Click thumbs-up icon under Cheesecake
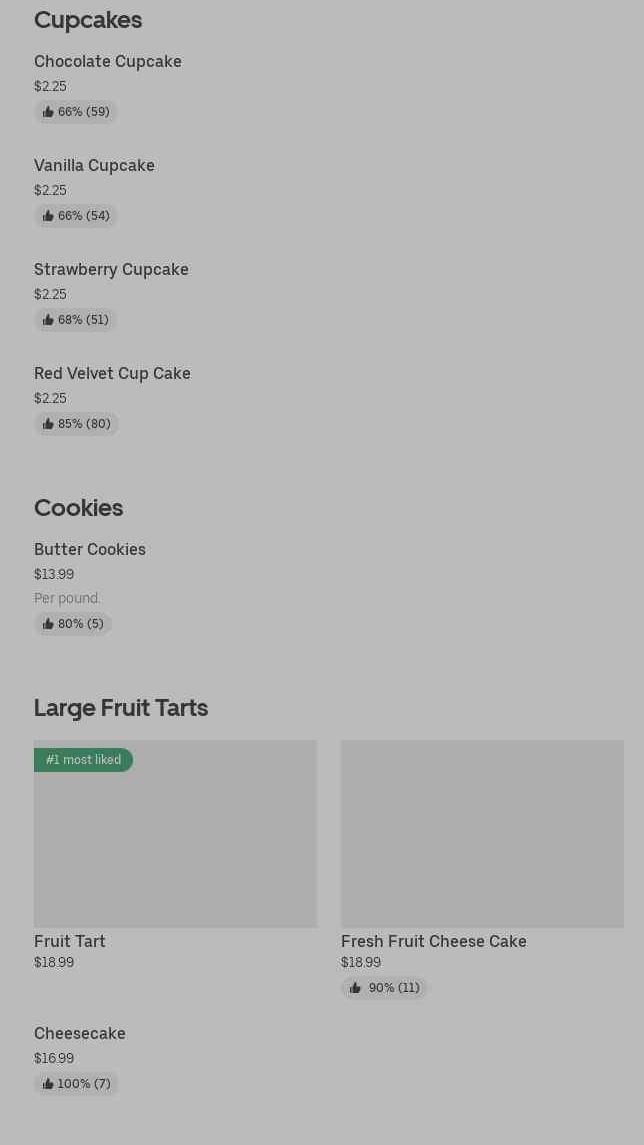The width and height of the screenshot is (644, 1145). [48, 1084]
